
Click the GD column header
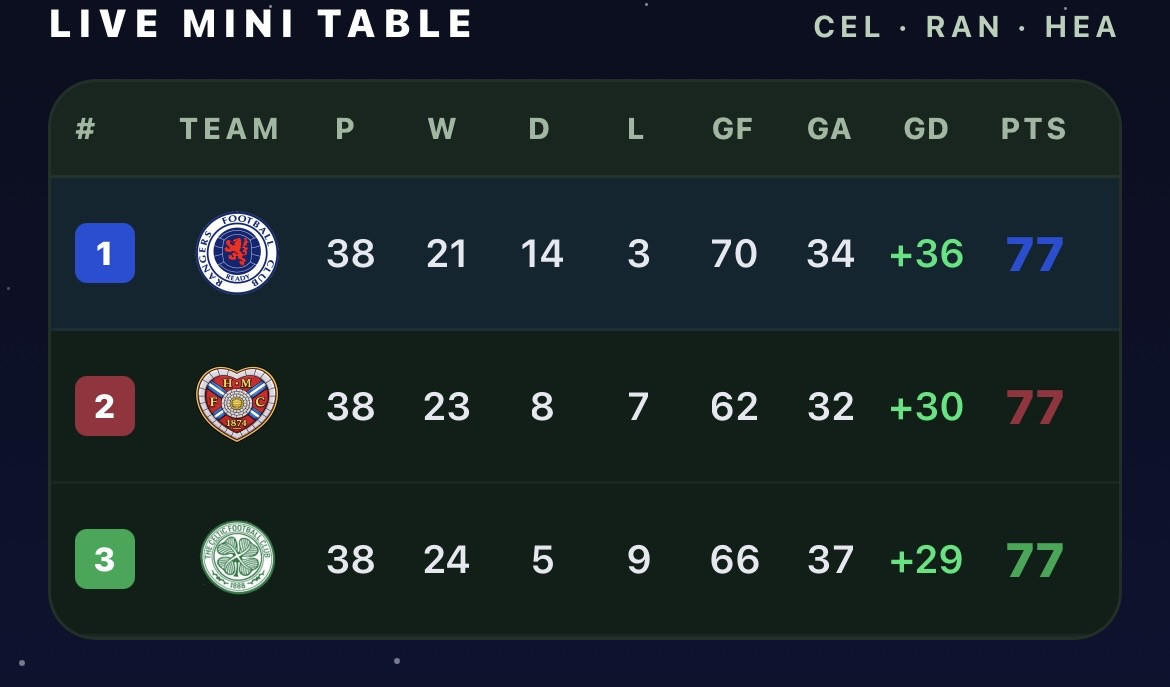pos(926,129)
